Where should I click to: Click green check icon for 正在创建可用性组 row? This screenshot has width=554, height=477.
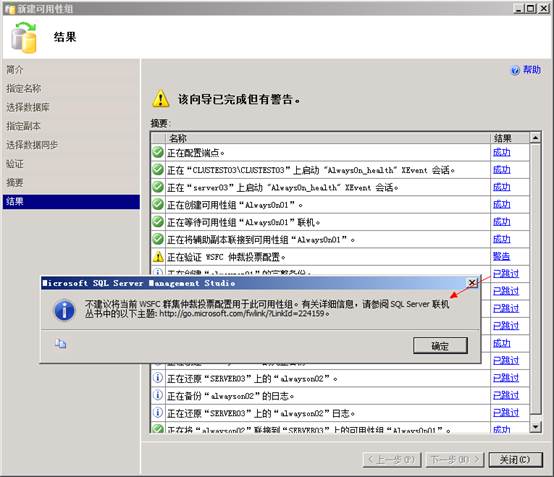[158, 204]
